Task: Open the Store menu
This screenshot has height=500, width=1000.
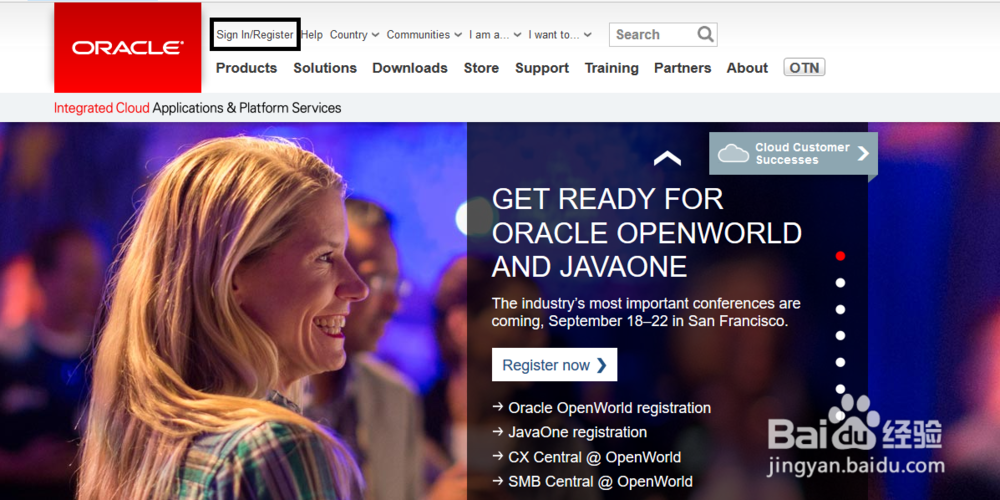Action: click(x=481, y=68)
